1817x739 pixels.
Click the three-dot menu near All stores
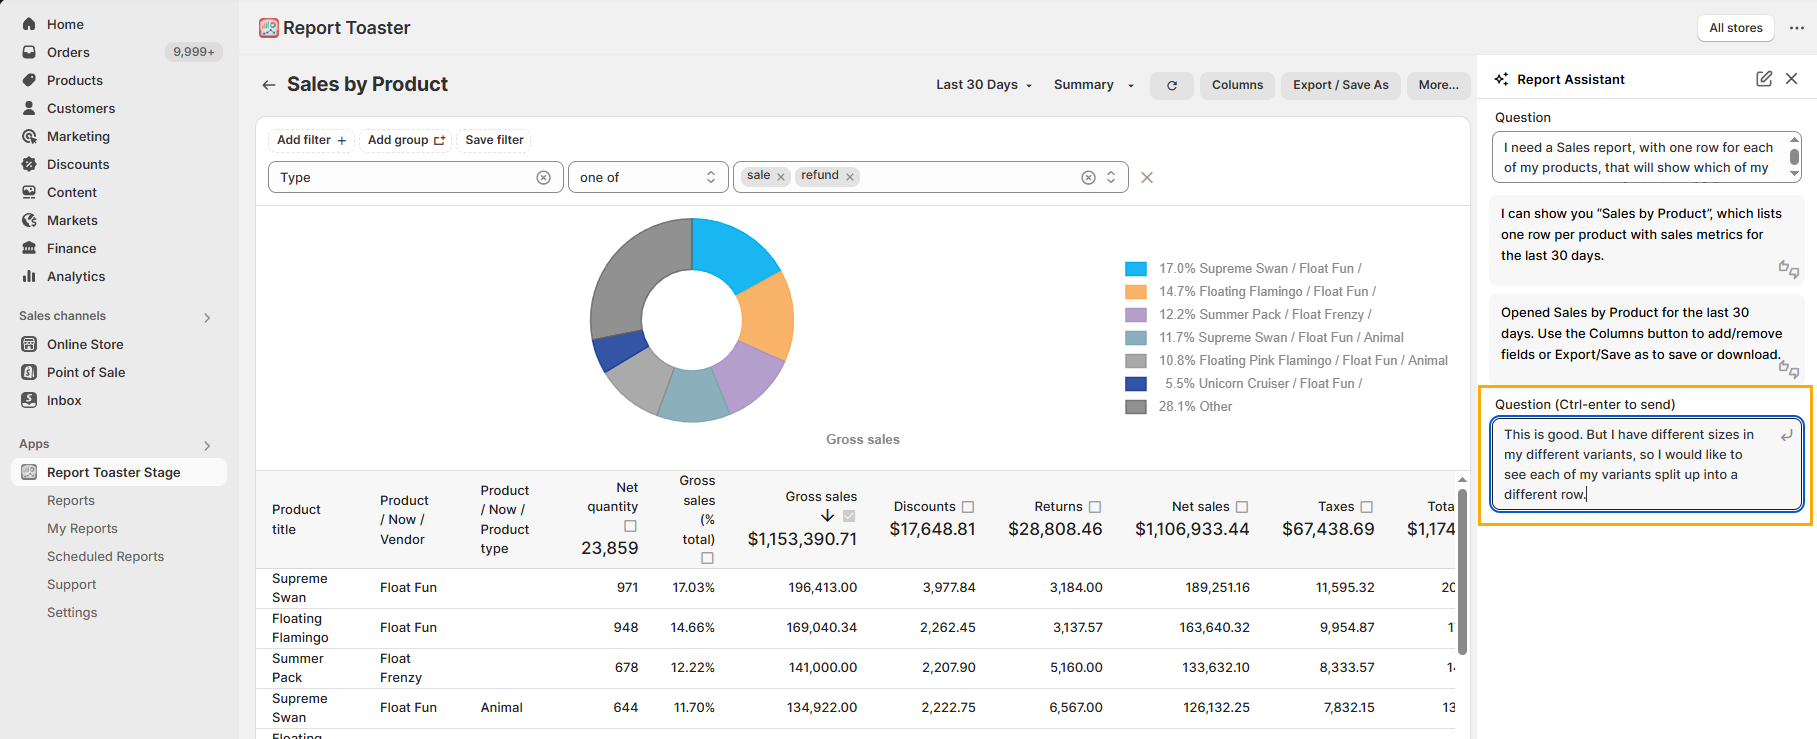pyautogui.click(x=1796, y=28)
